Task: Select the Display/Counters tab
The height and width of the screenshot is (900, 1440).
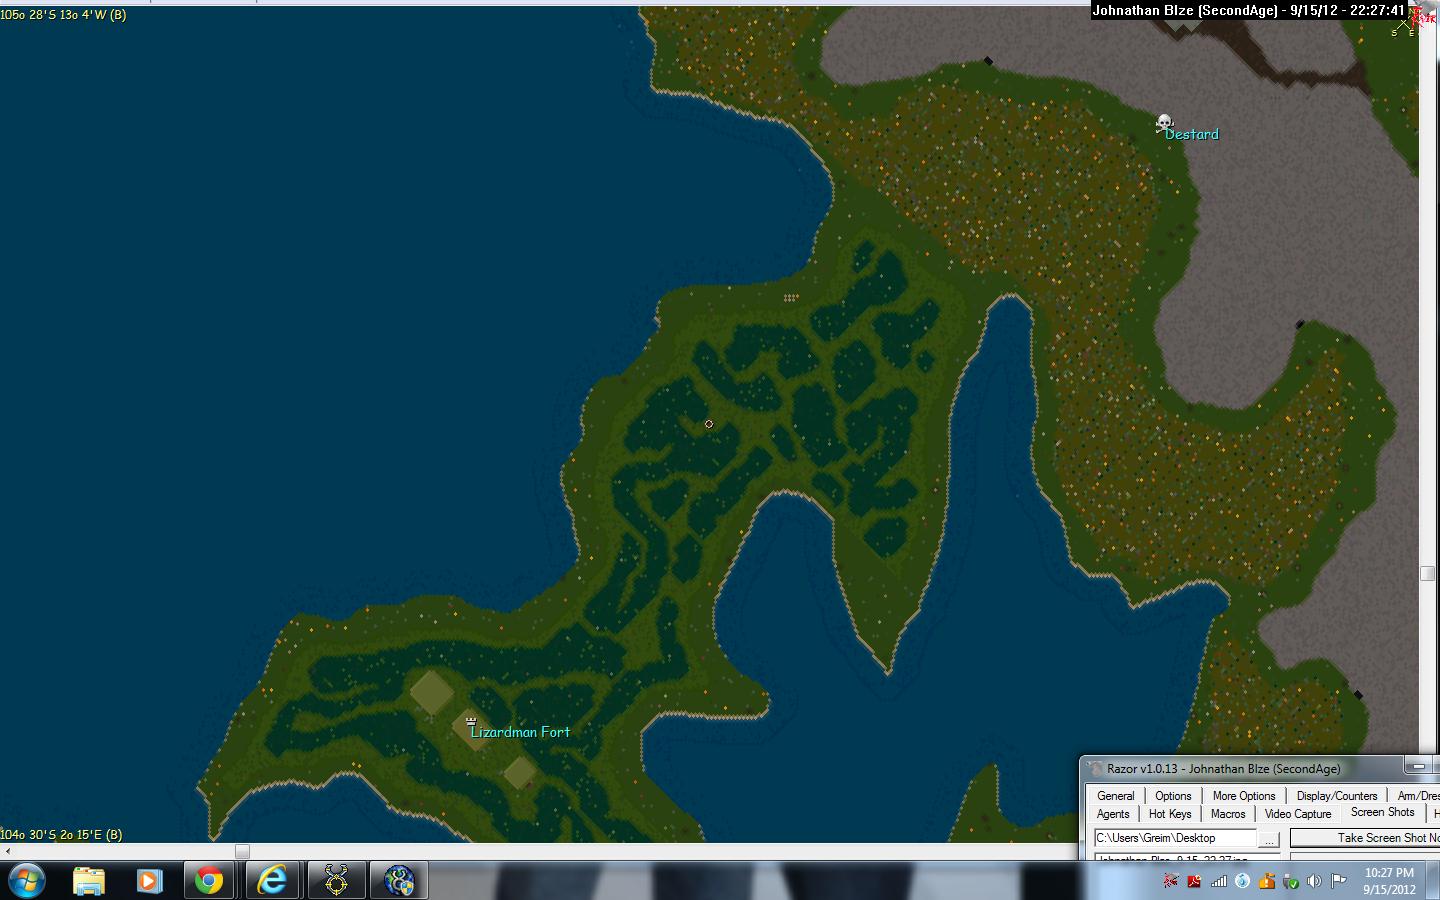Action: pos(1336,796)
